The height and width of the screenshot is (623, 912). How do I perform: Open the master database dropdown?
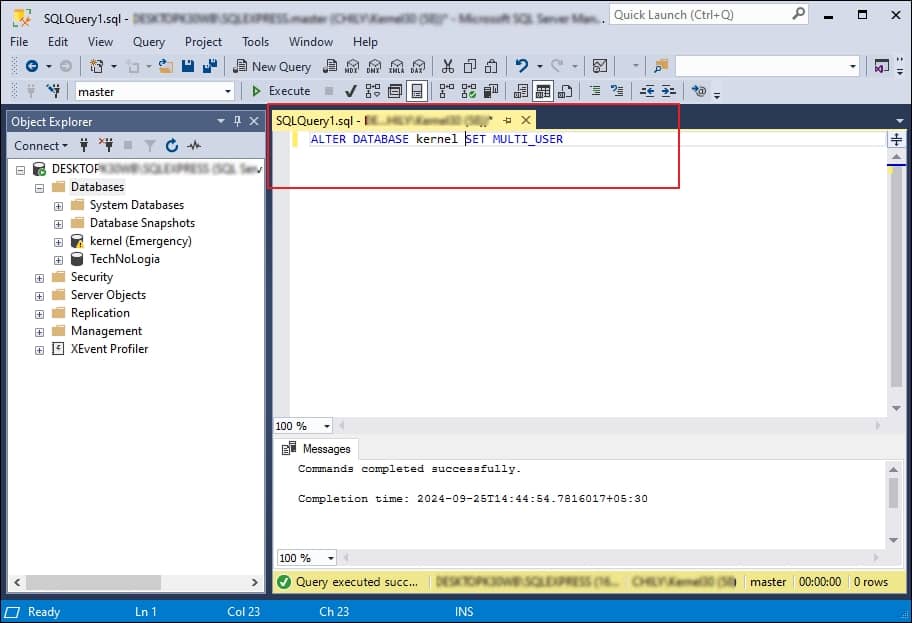click(227, 91)
